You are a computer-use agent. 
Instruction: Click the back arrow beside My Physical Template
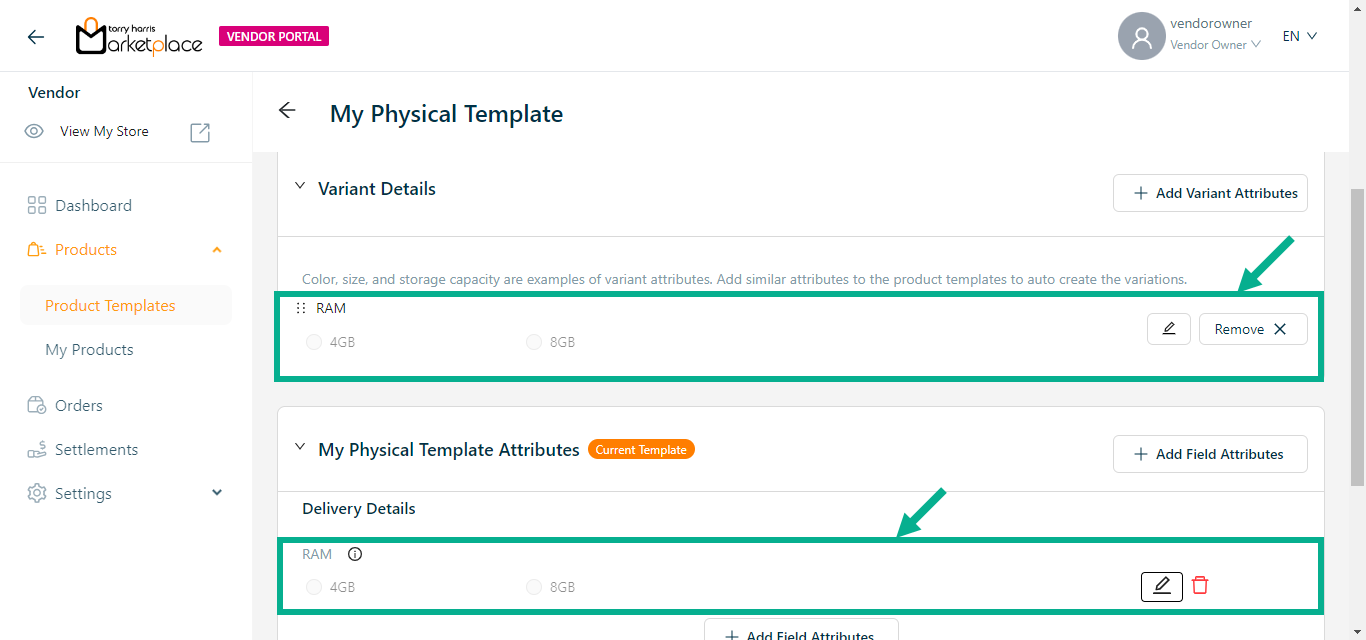pyautogui.click(x=287, y=111)
